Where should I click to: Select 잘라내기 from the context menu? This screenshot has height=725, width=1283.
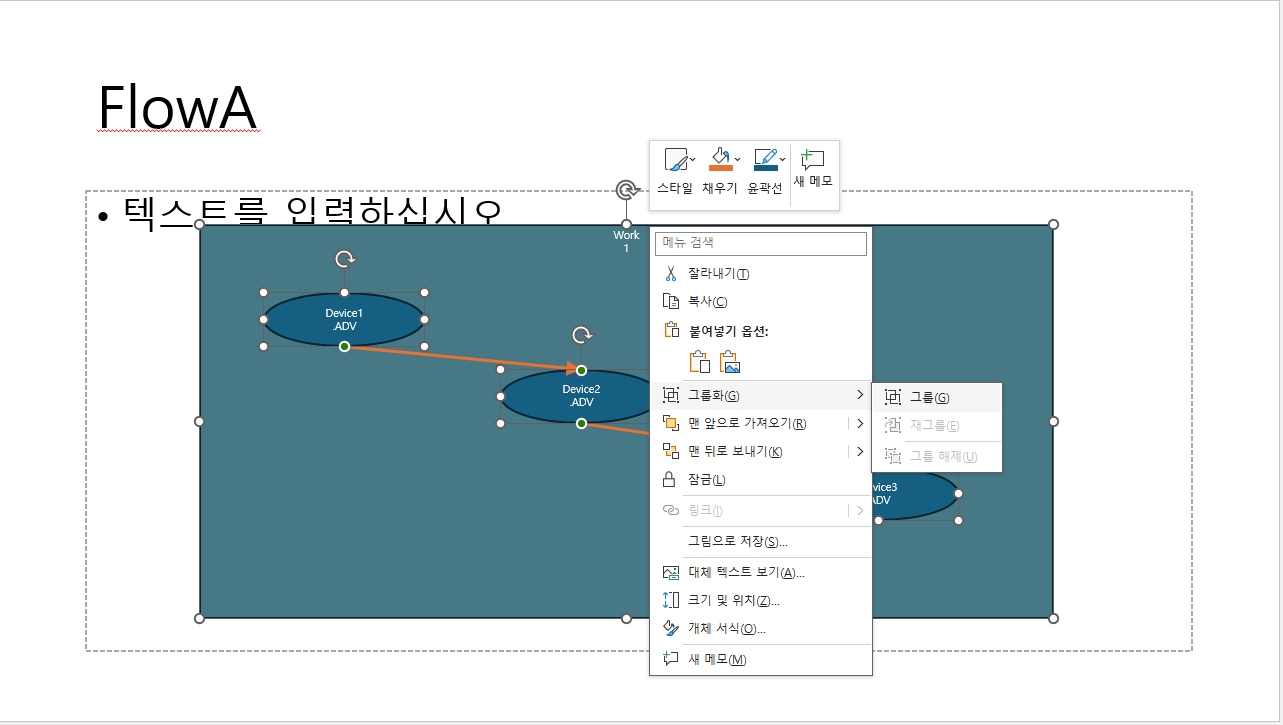point(718,274)
